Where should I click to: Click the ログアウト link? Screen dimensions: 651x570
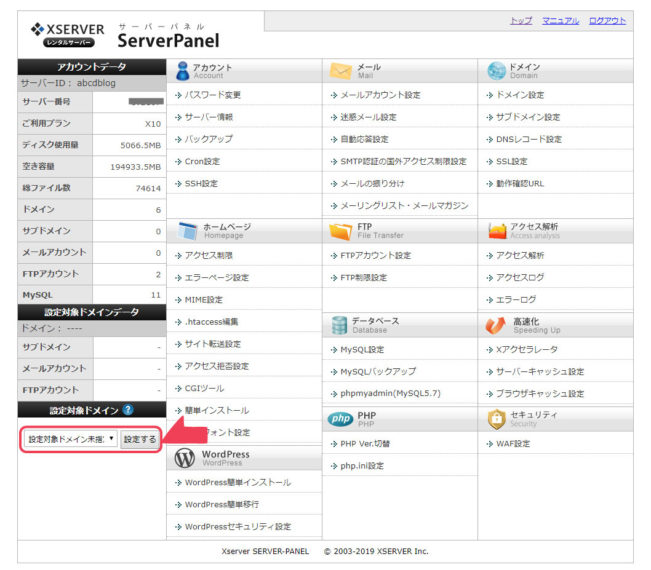click(x=607, y=20)
